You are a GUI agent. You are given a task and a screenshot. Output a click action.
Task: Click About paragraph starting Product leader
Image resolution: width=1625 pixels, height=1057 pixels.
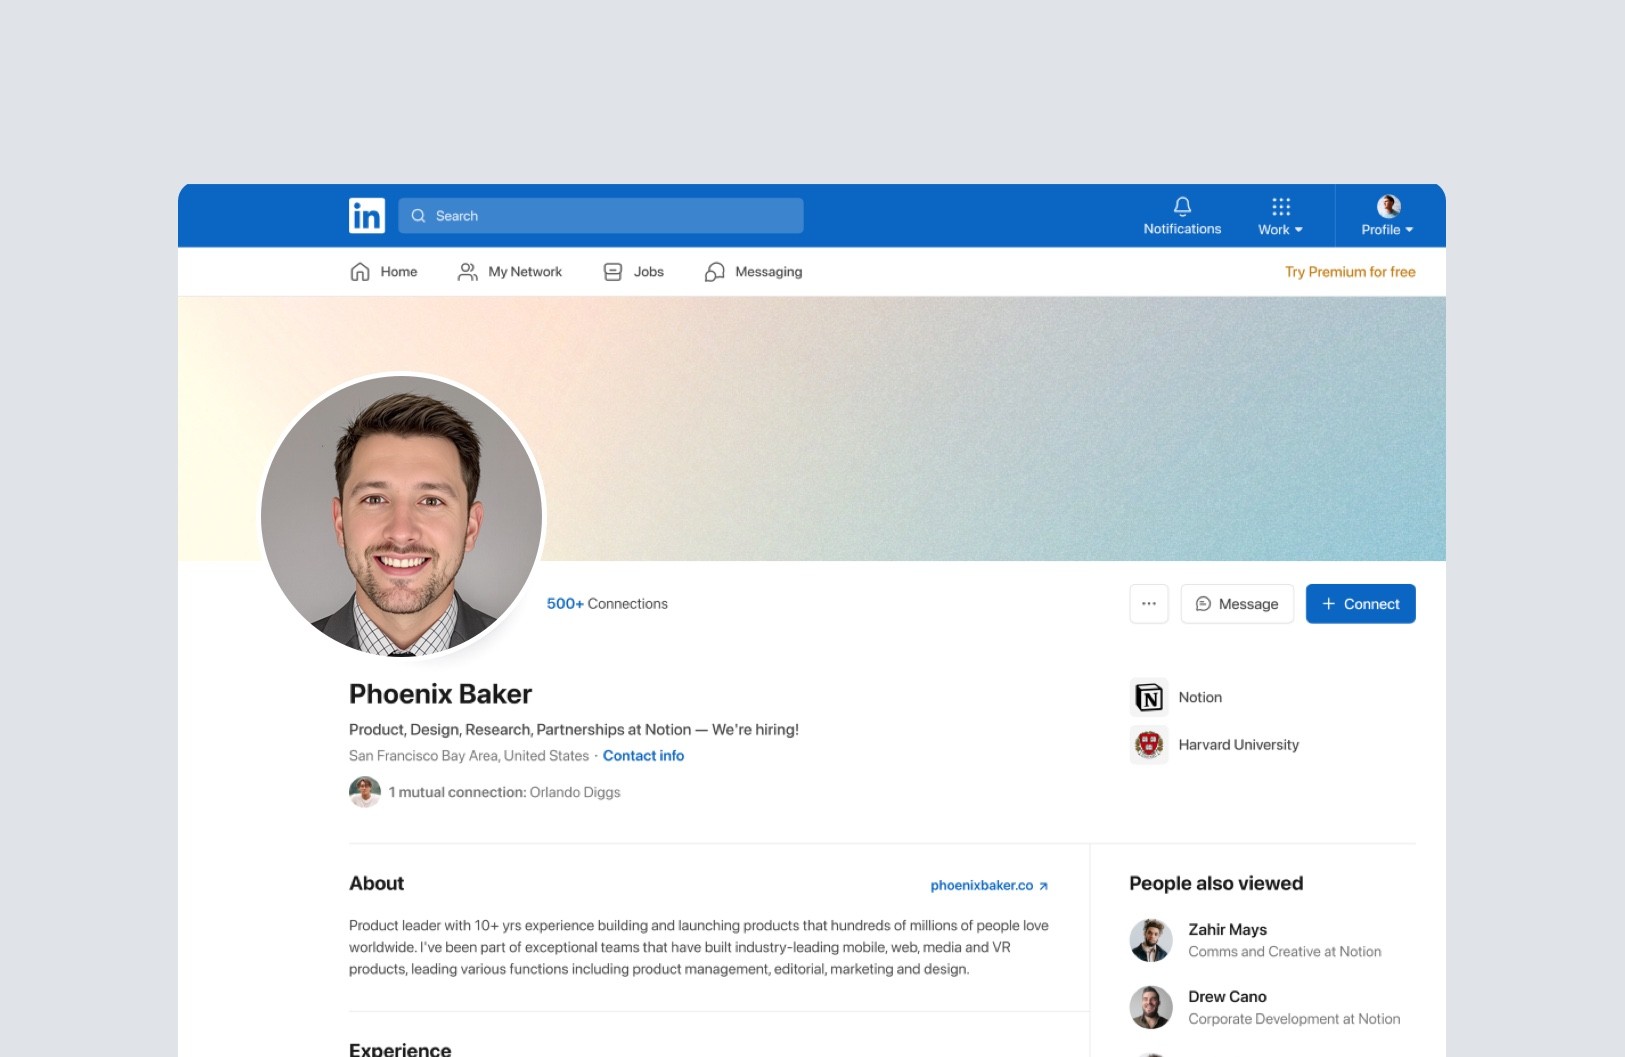(x=699, y=947)
